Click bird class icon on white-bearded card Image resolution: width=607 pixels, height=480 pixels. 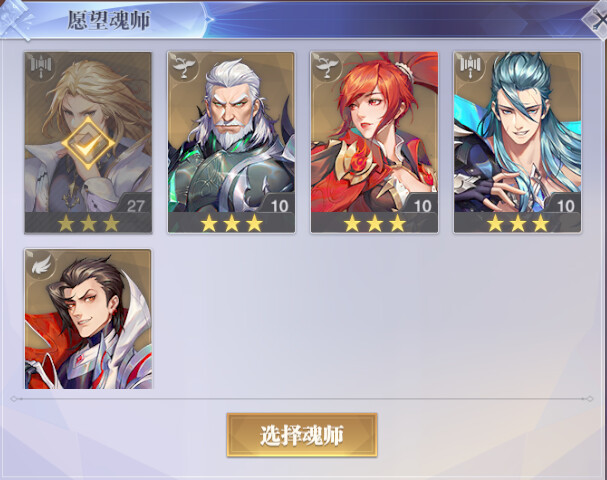point(183,67)
